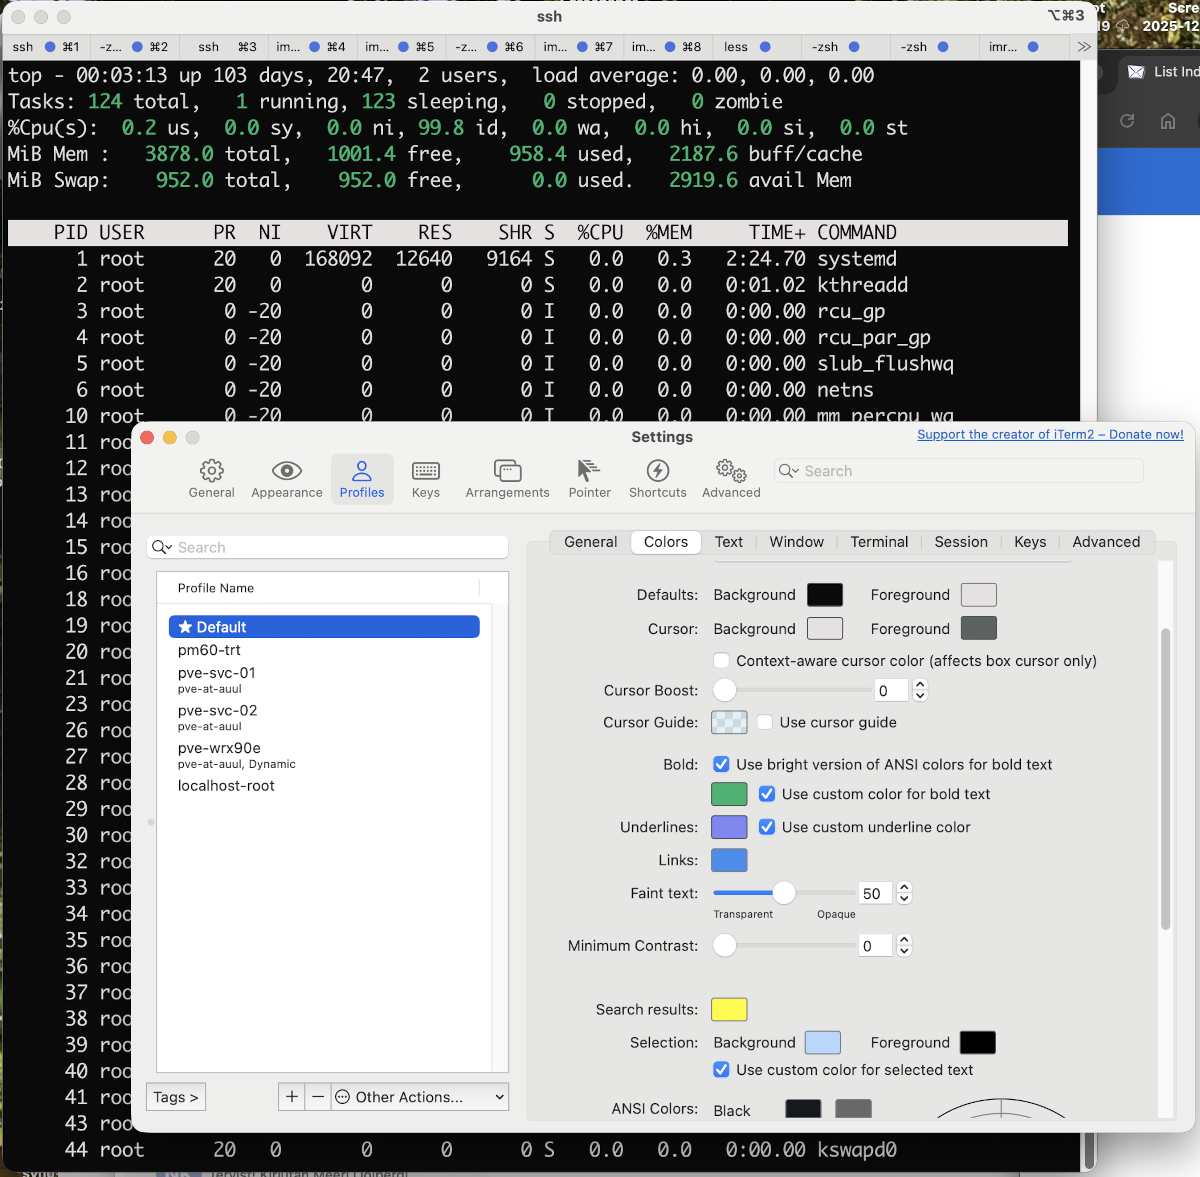Enable context-aware cursor color checkbox

tap(721, 661)
